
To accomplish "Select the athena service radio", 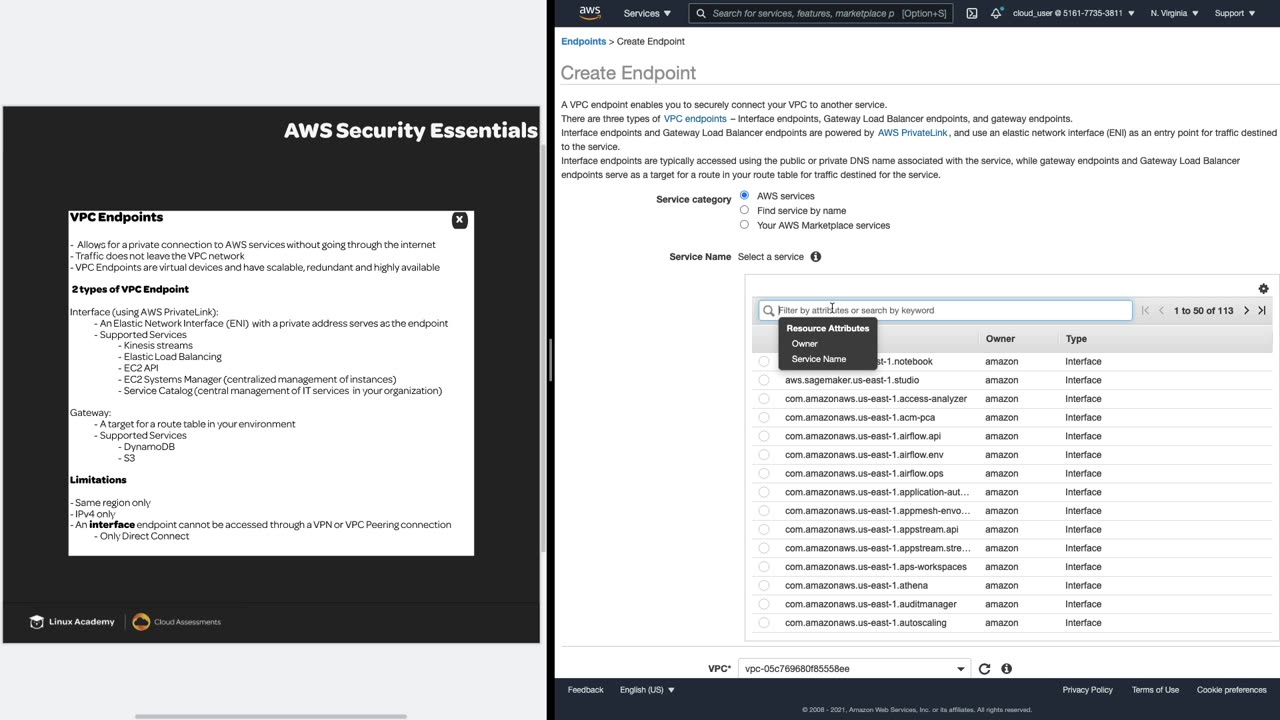I will (764, 586).
